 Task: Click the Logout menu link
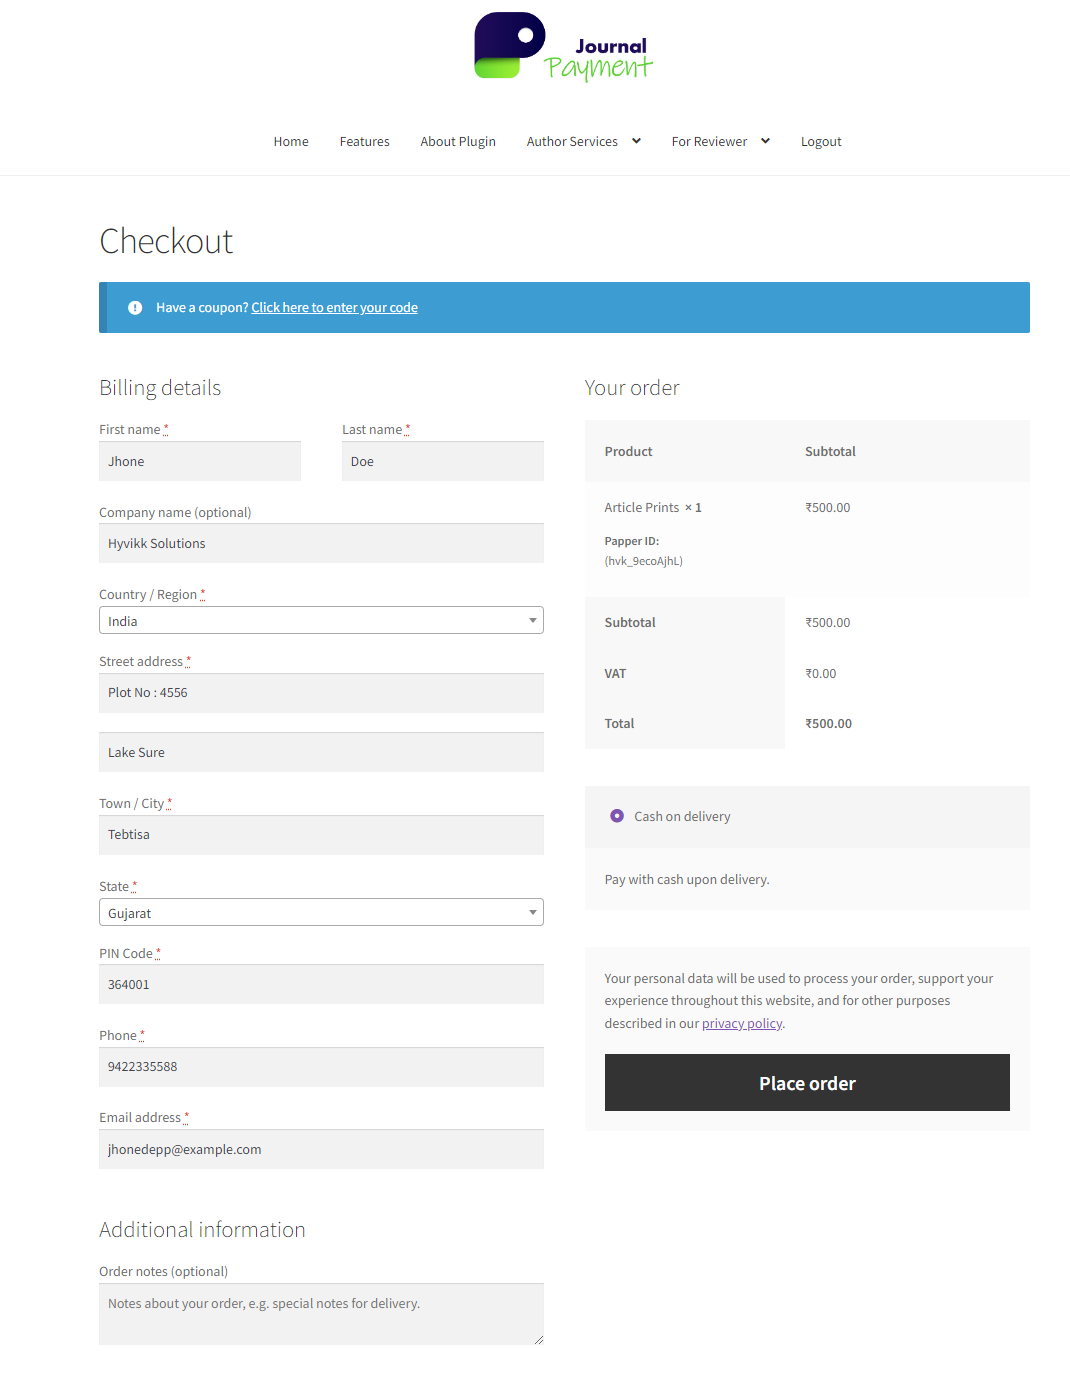coord(821,142)
